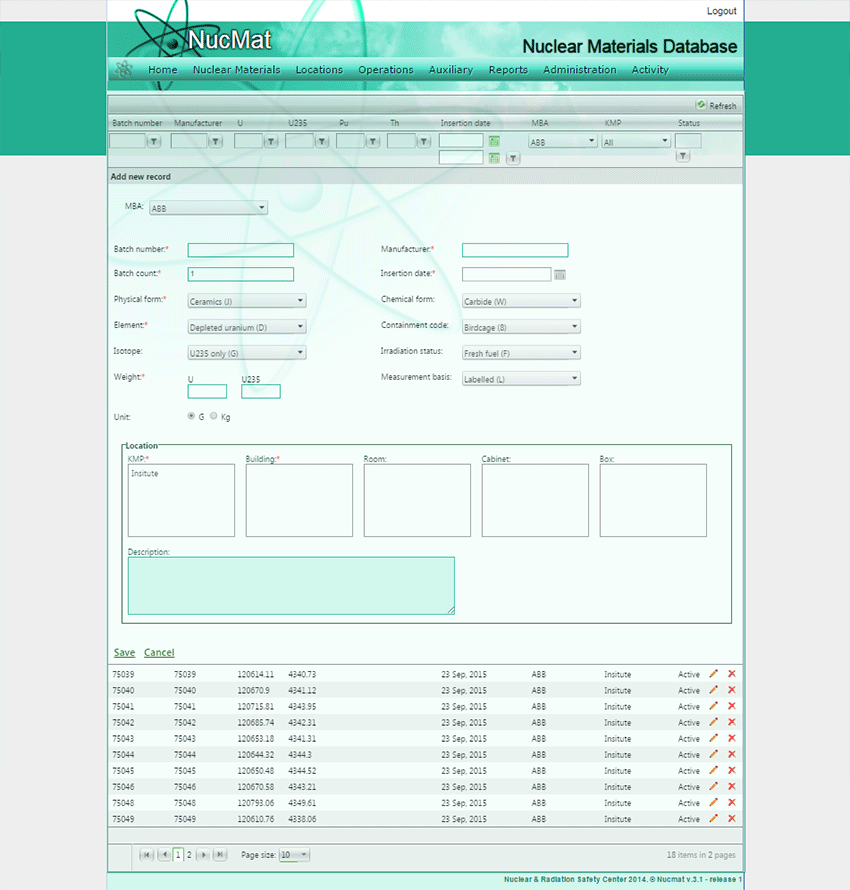Open the Nuclear Materials menu
This screenshot has width=850, height=890.
tap(236, 70)
